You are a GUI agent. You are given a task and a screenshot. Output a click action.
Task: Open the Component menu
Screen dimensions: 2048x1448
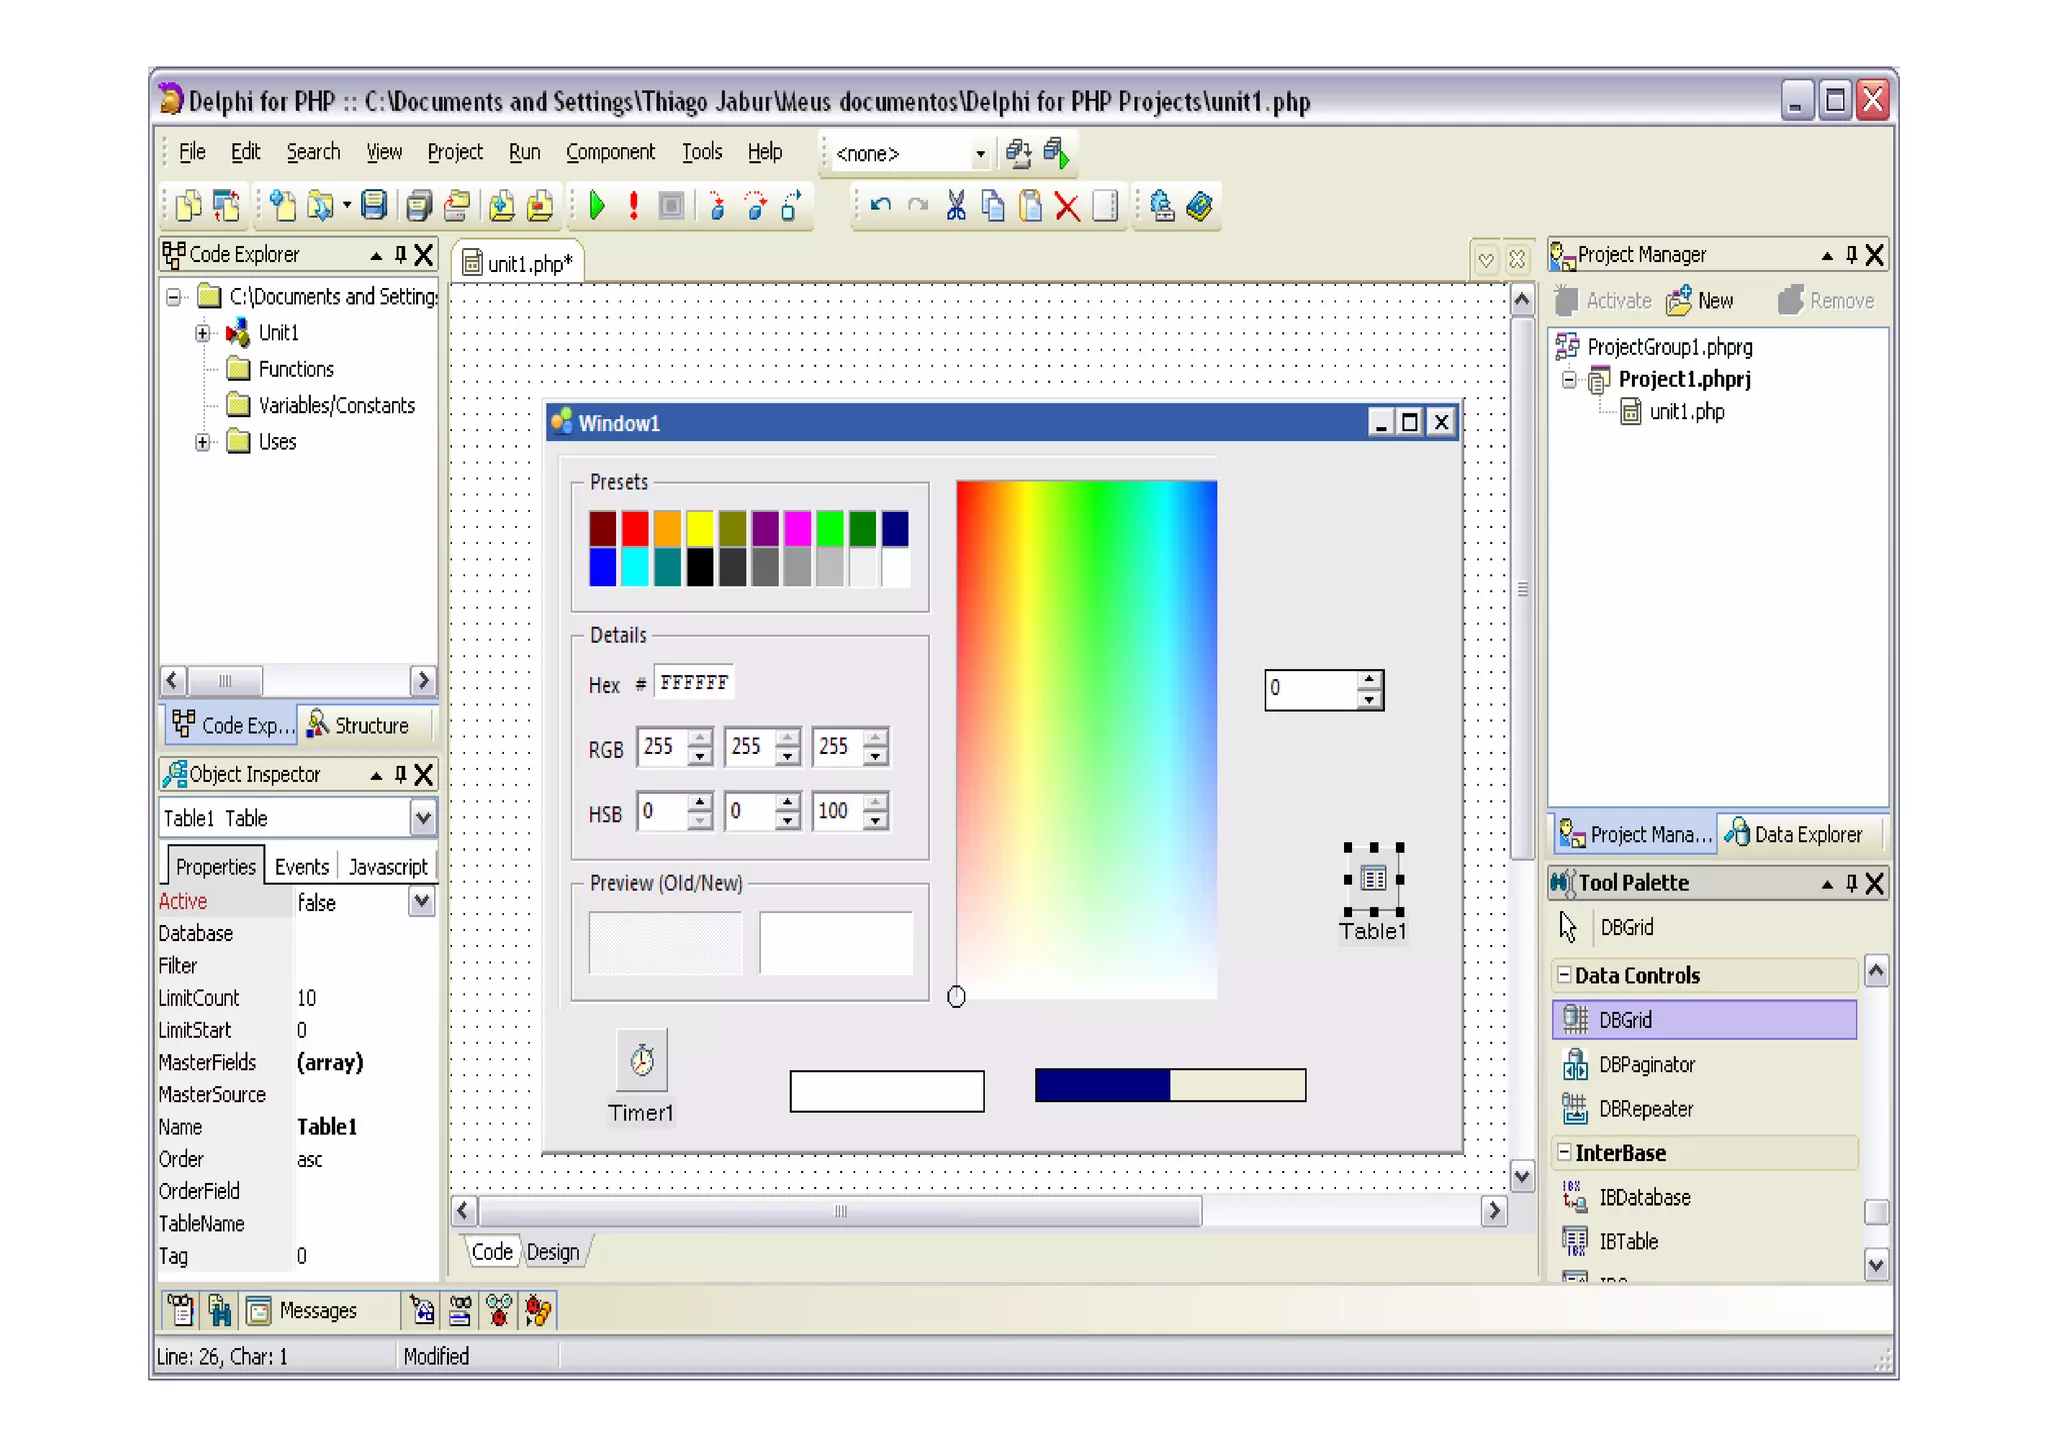pos(610,152)
